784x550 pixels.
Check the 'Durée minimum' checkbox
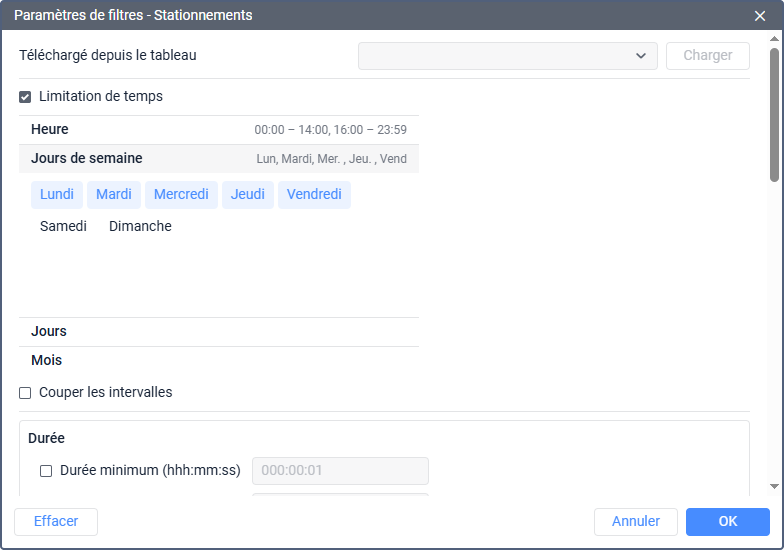coord(46,471)
